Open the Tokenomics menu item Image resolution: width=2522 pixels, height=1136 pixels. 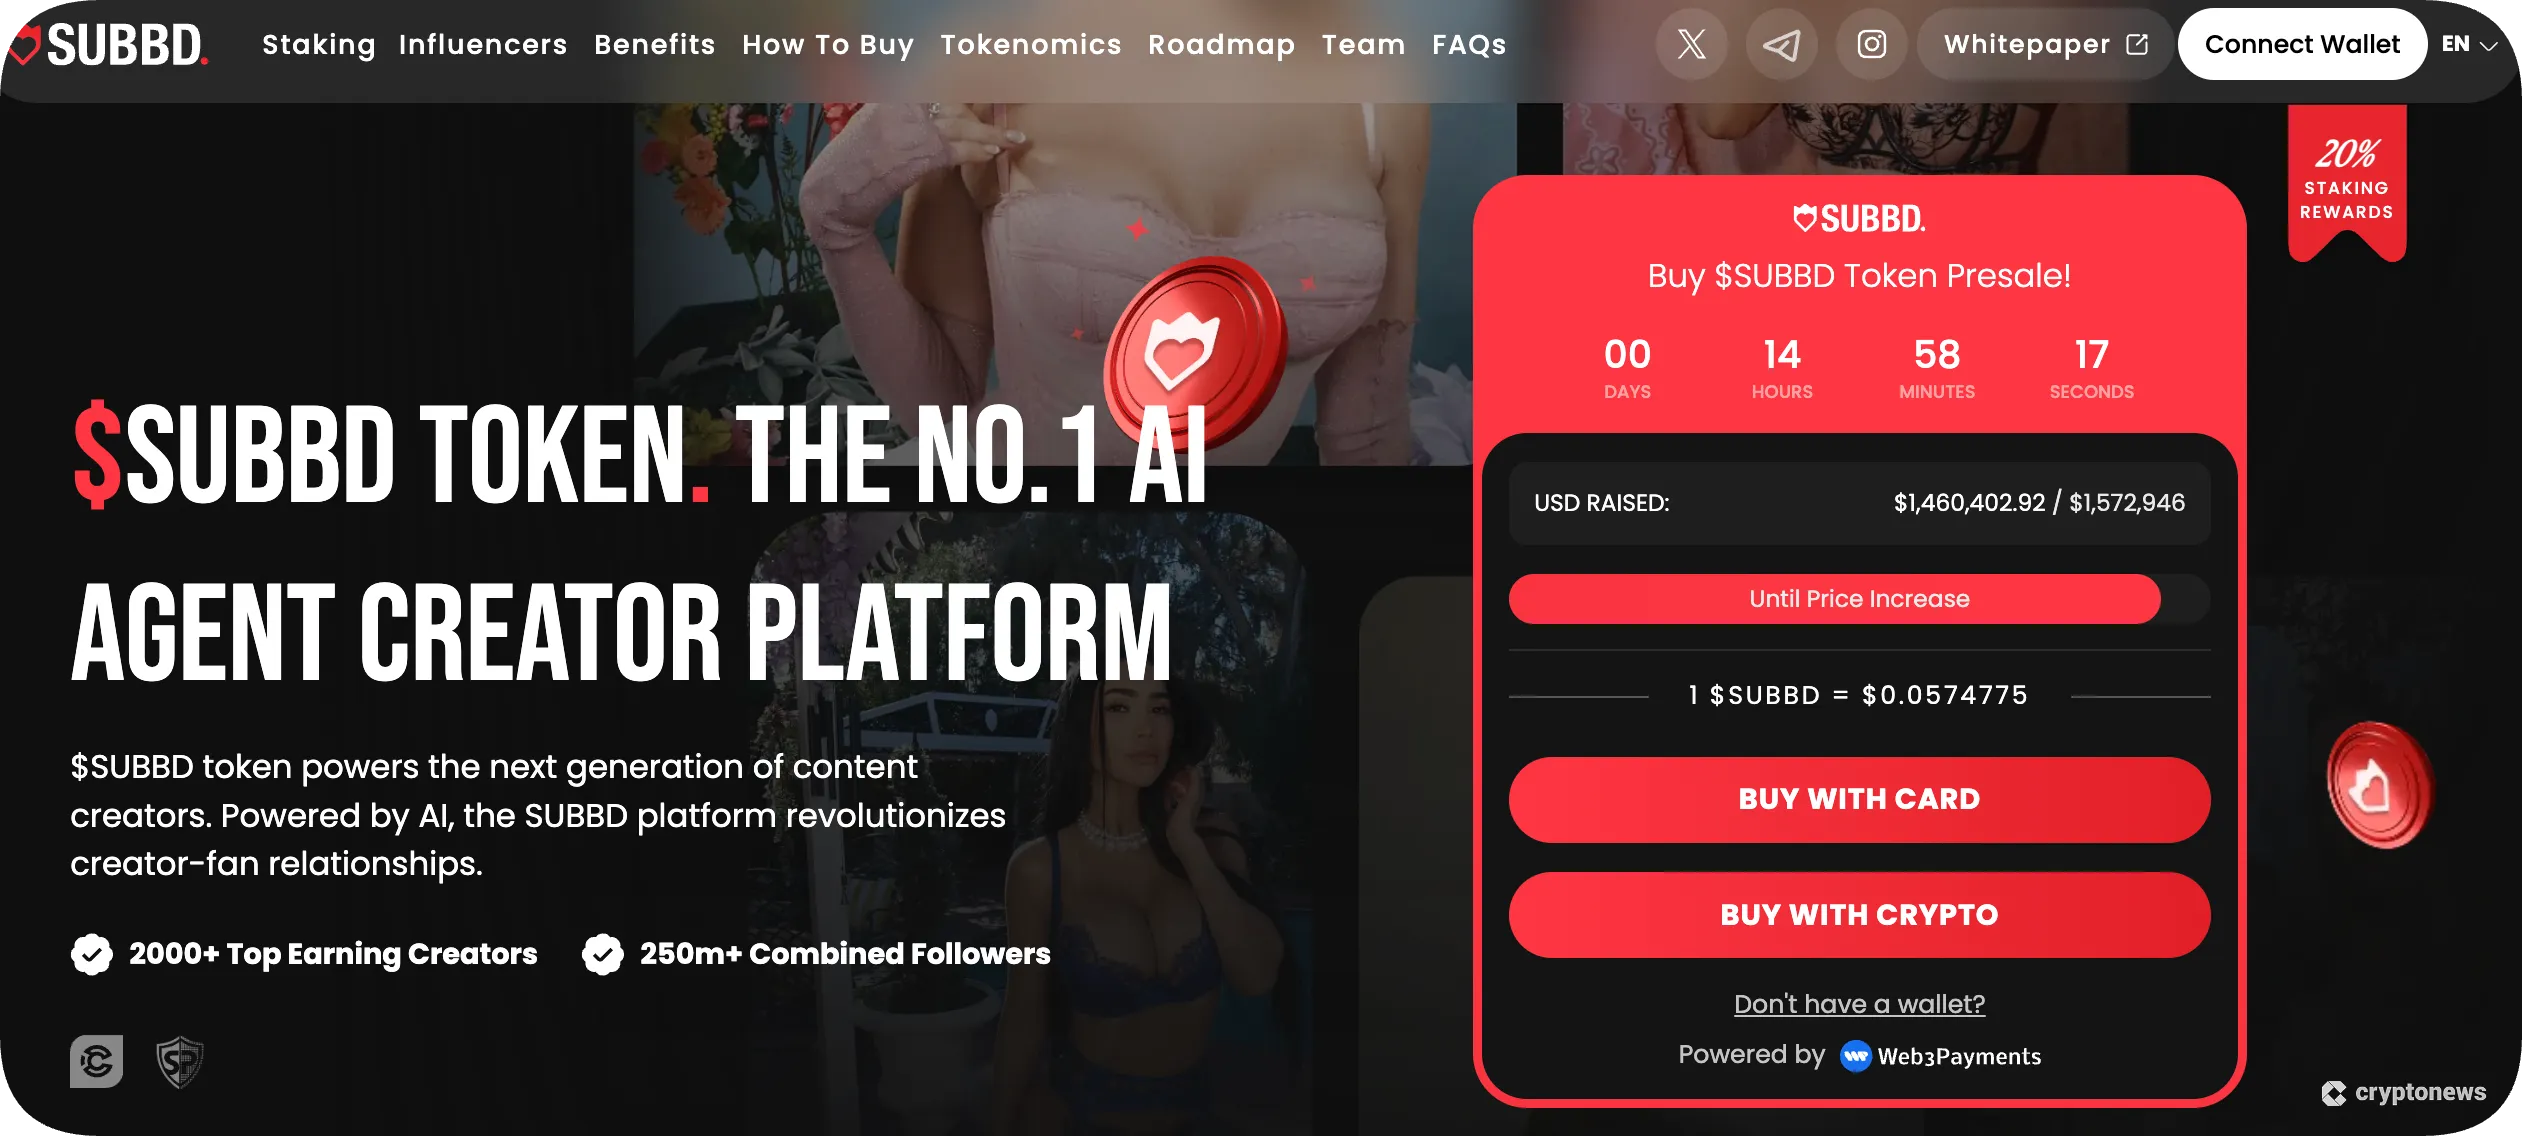click(1031, 45)
